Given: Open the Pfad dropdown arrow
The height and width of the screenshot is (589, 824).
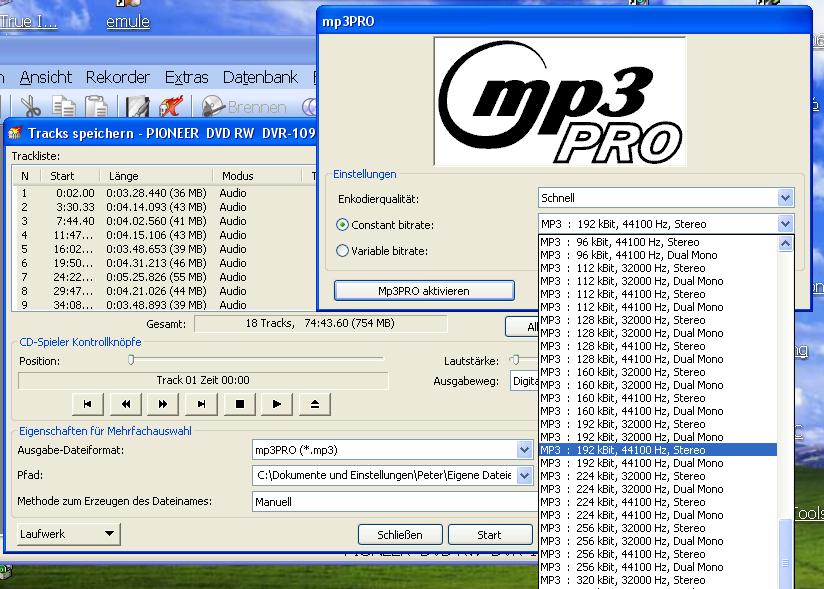Looking at the screenshot, I should coord(524,476).
